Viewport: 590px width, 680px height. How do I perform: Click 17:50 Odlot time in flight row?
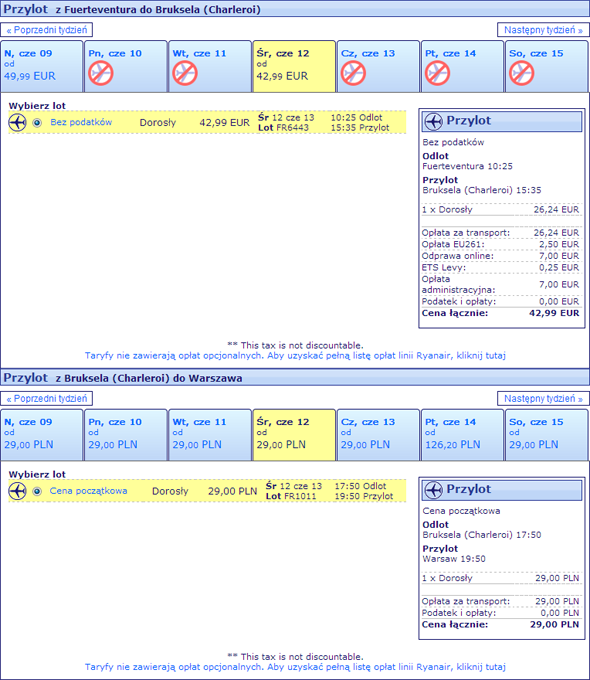tap(360, 486)
